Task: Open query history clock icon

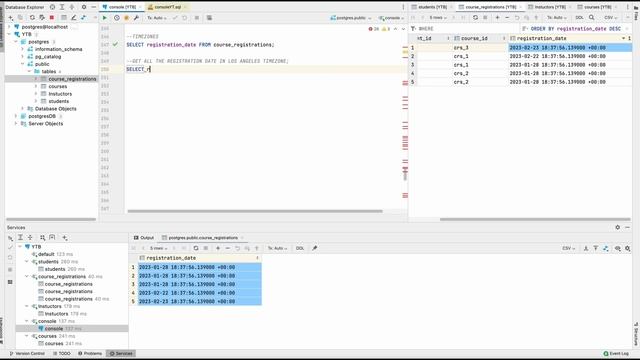Action: coord(116,18)
